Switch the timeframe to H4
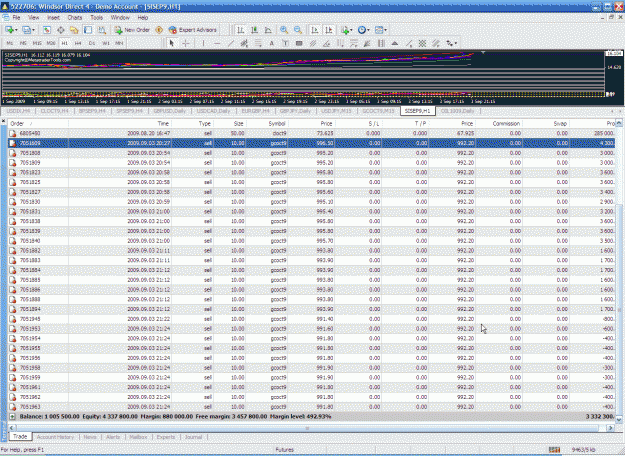The width and height of the screenshot is (625, 456). pos(78,43)
